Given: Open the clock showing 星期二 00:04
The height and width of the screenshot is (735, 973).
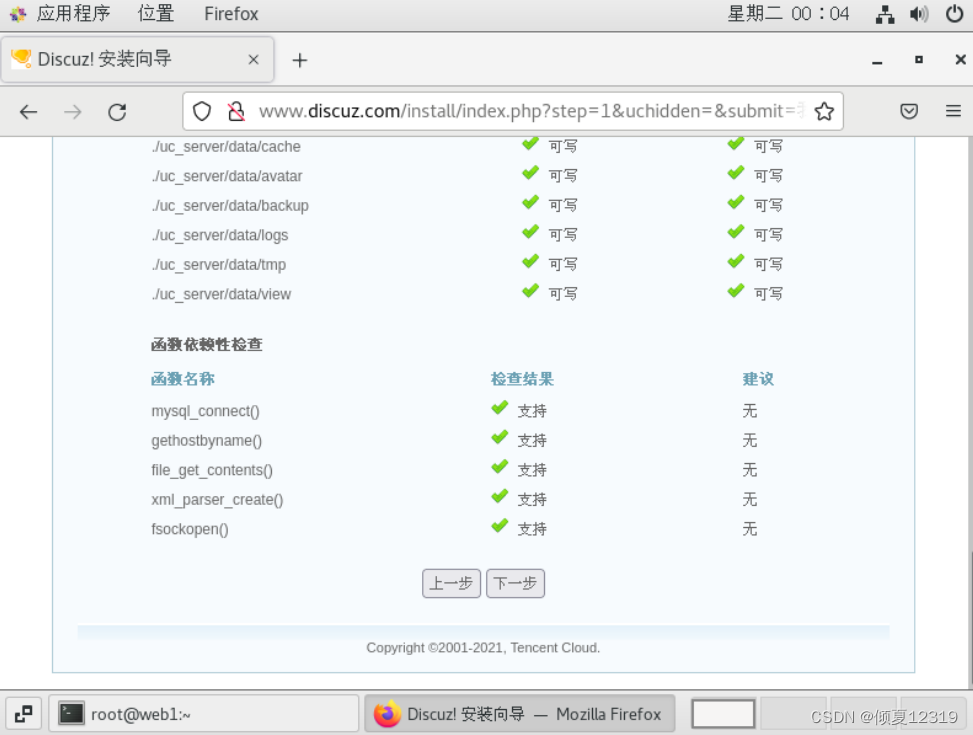Looking at the screenshot, I should [x=788, y=13].
